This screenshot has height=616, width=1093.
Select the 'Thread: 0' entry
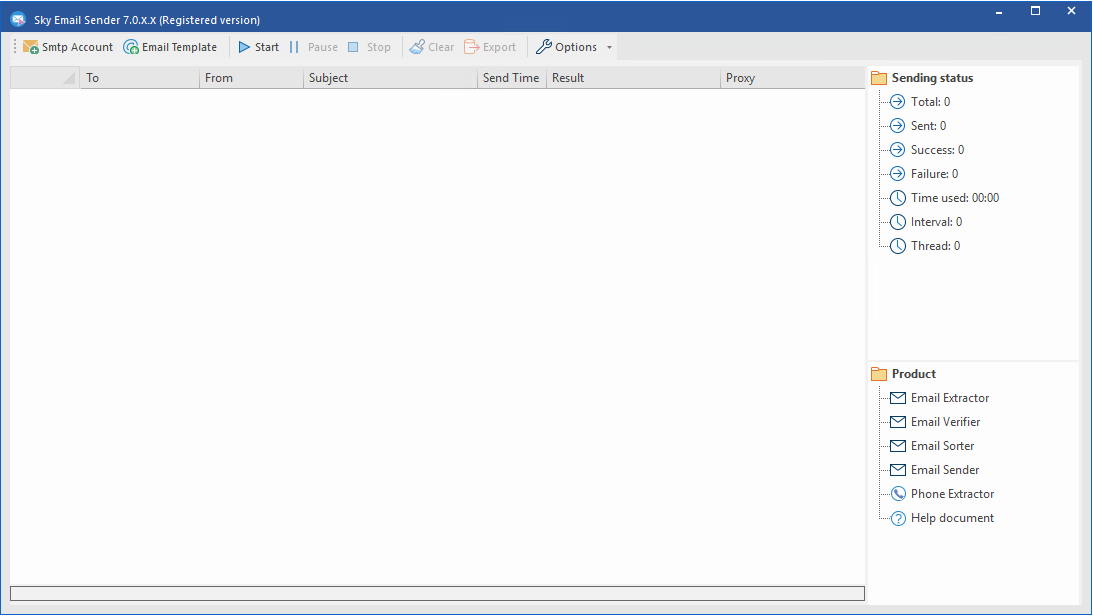pos(935,246)
